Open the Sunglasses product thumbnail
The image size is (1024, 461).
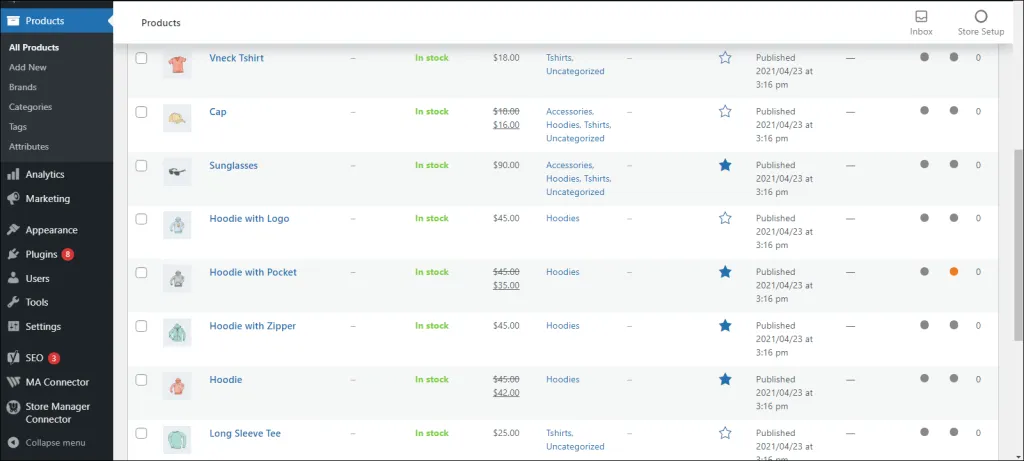[x=177, y=172]
